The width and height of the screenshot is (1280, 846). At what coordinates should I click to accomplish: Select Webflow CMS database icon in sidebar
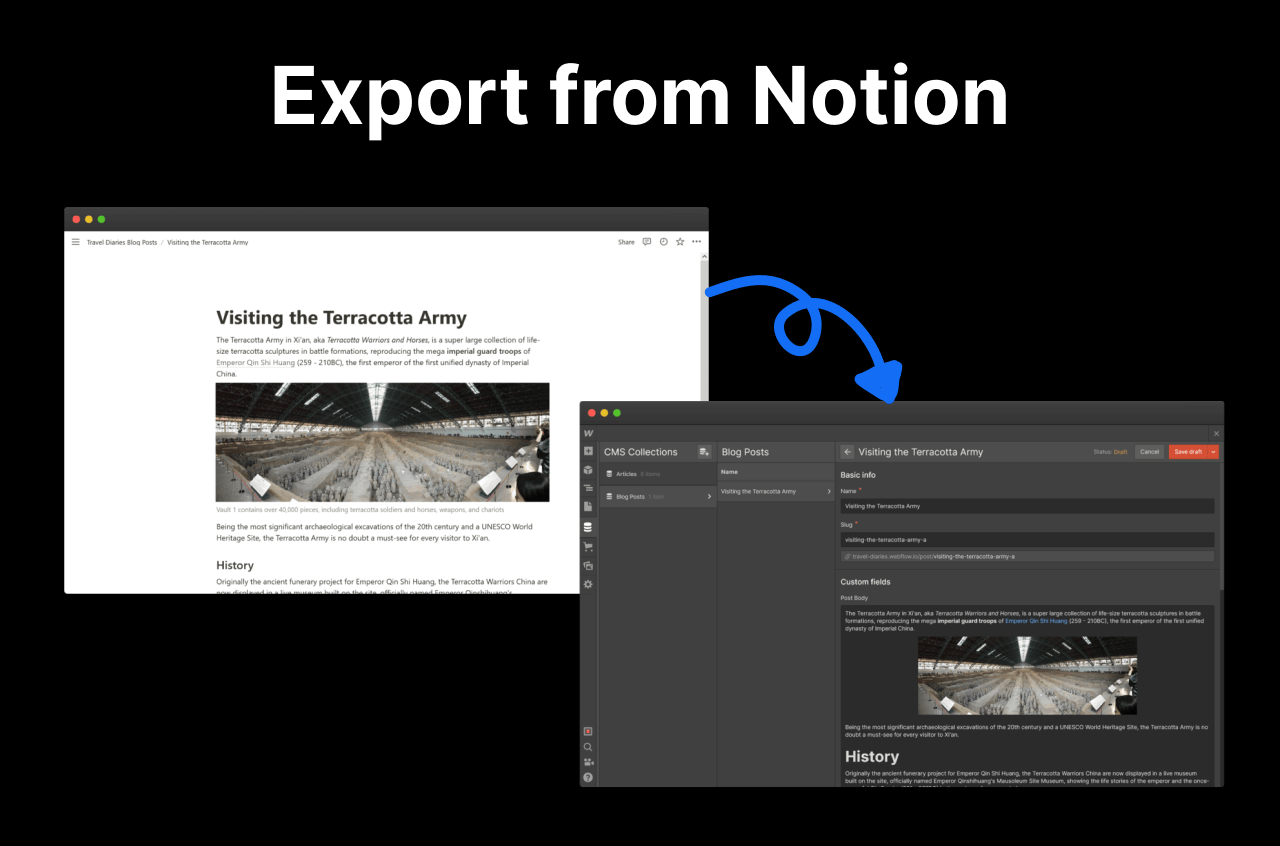coord(588,527)
